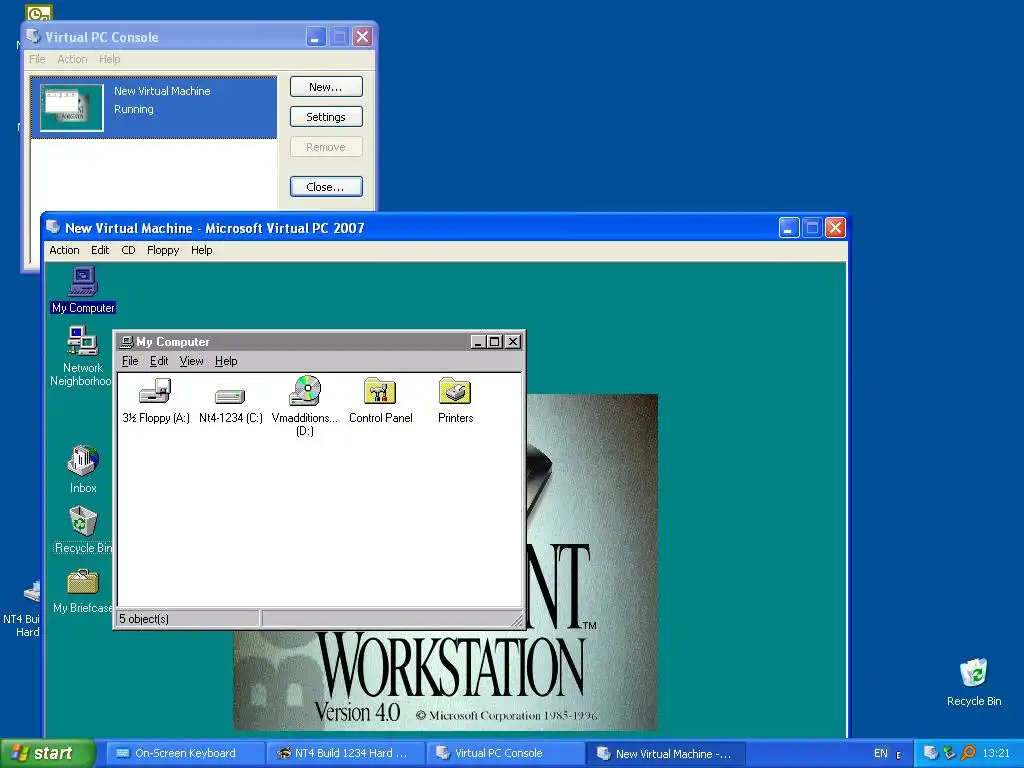
Task: Select the host desktop Recycle Bin icon
Action: [x=974, y=673]
